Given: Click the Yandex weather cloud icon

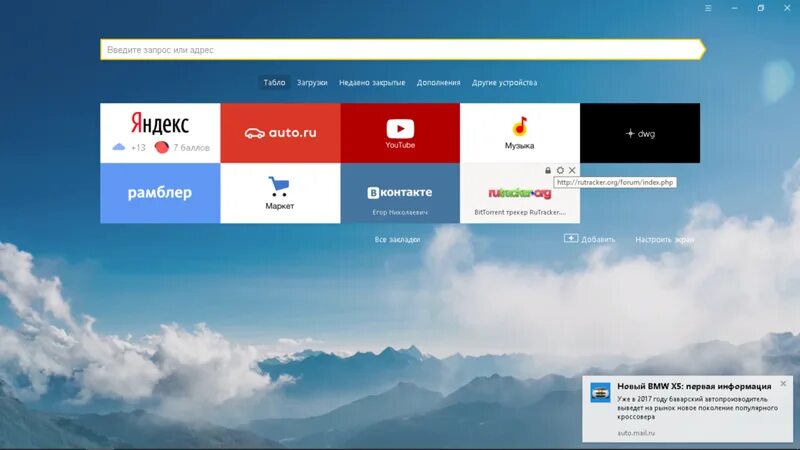Looking at the screenshot, I should click(x=118, y=147).
